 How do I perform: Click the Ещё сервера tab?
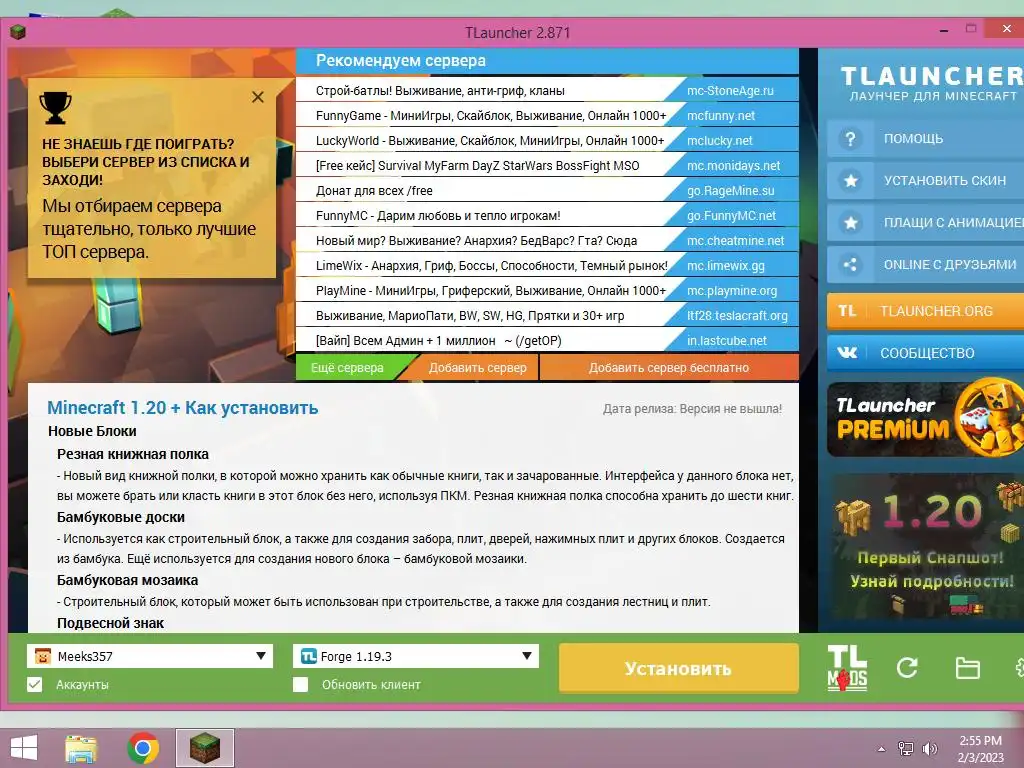coord(347,368)
